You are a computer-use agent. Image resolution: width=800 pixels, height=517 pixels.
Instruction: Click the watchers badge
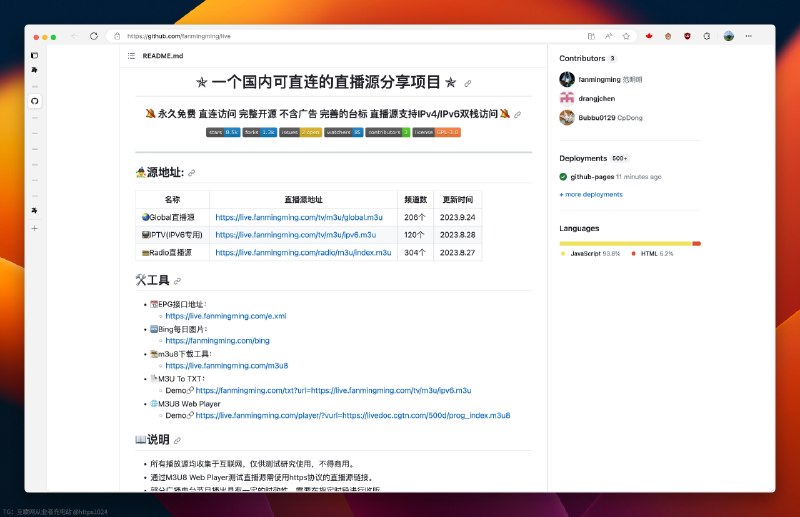tap(343, 132)
